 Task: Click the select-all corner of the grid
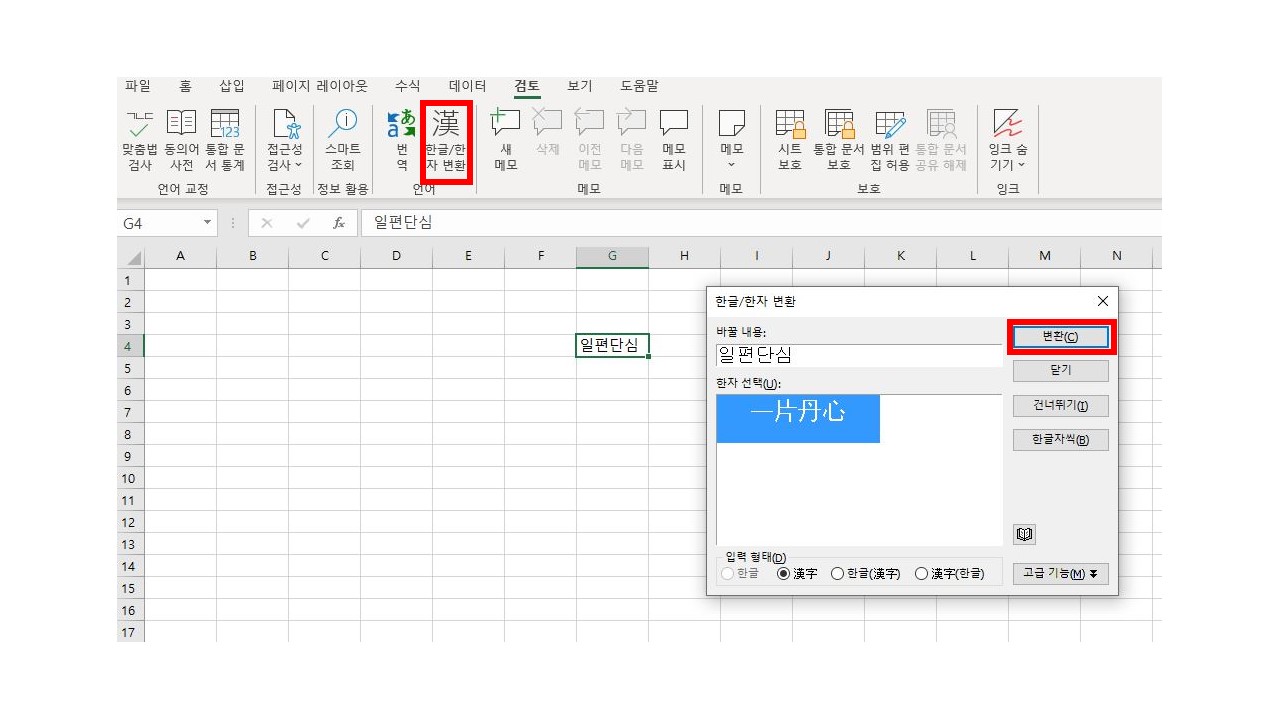coord(131,257)
